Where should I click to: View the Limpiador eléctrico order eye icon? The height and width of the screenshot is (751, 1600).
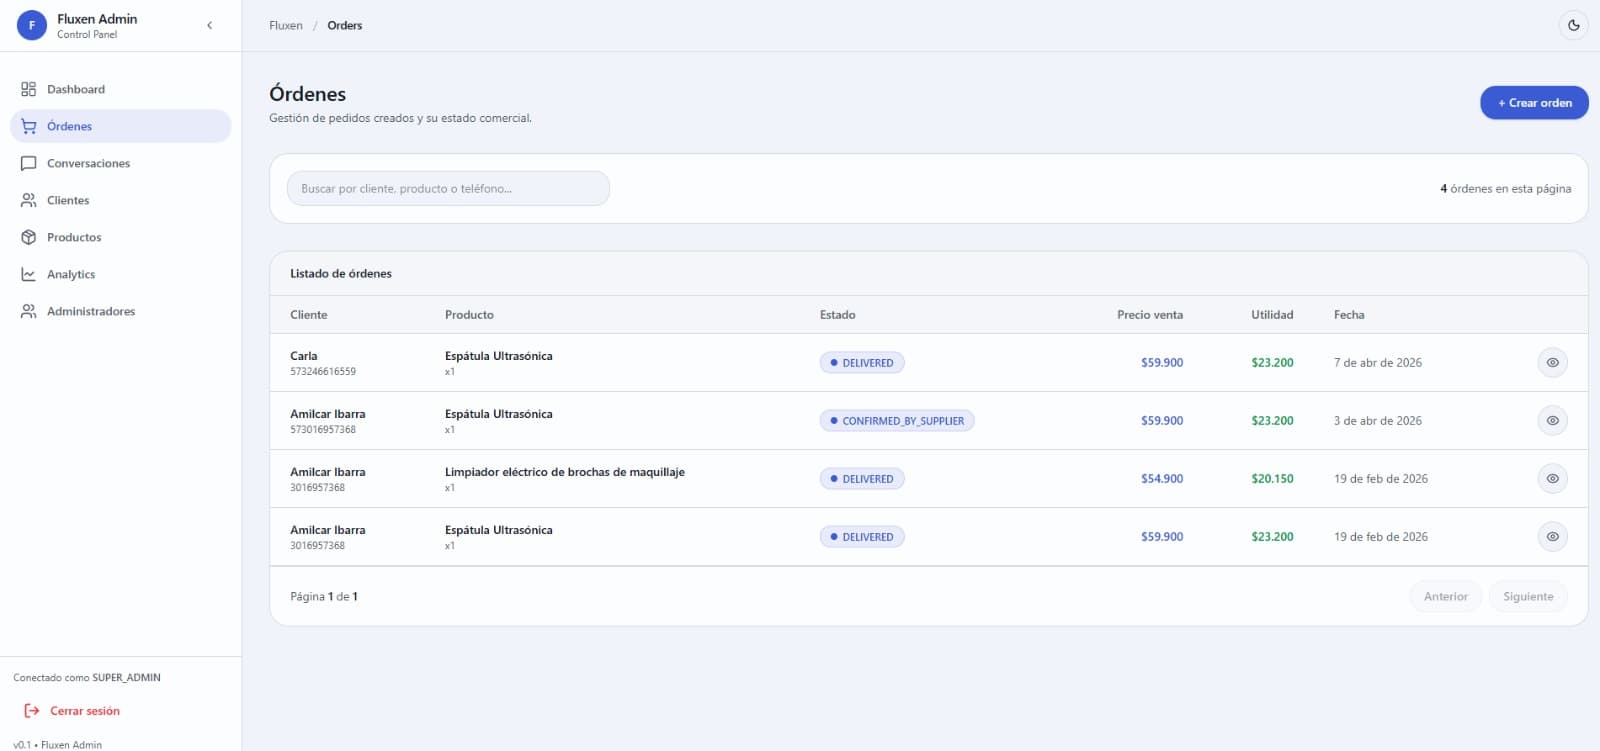(1552, 479)
